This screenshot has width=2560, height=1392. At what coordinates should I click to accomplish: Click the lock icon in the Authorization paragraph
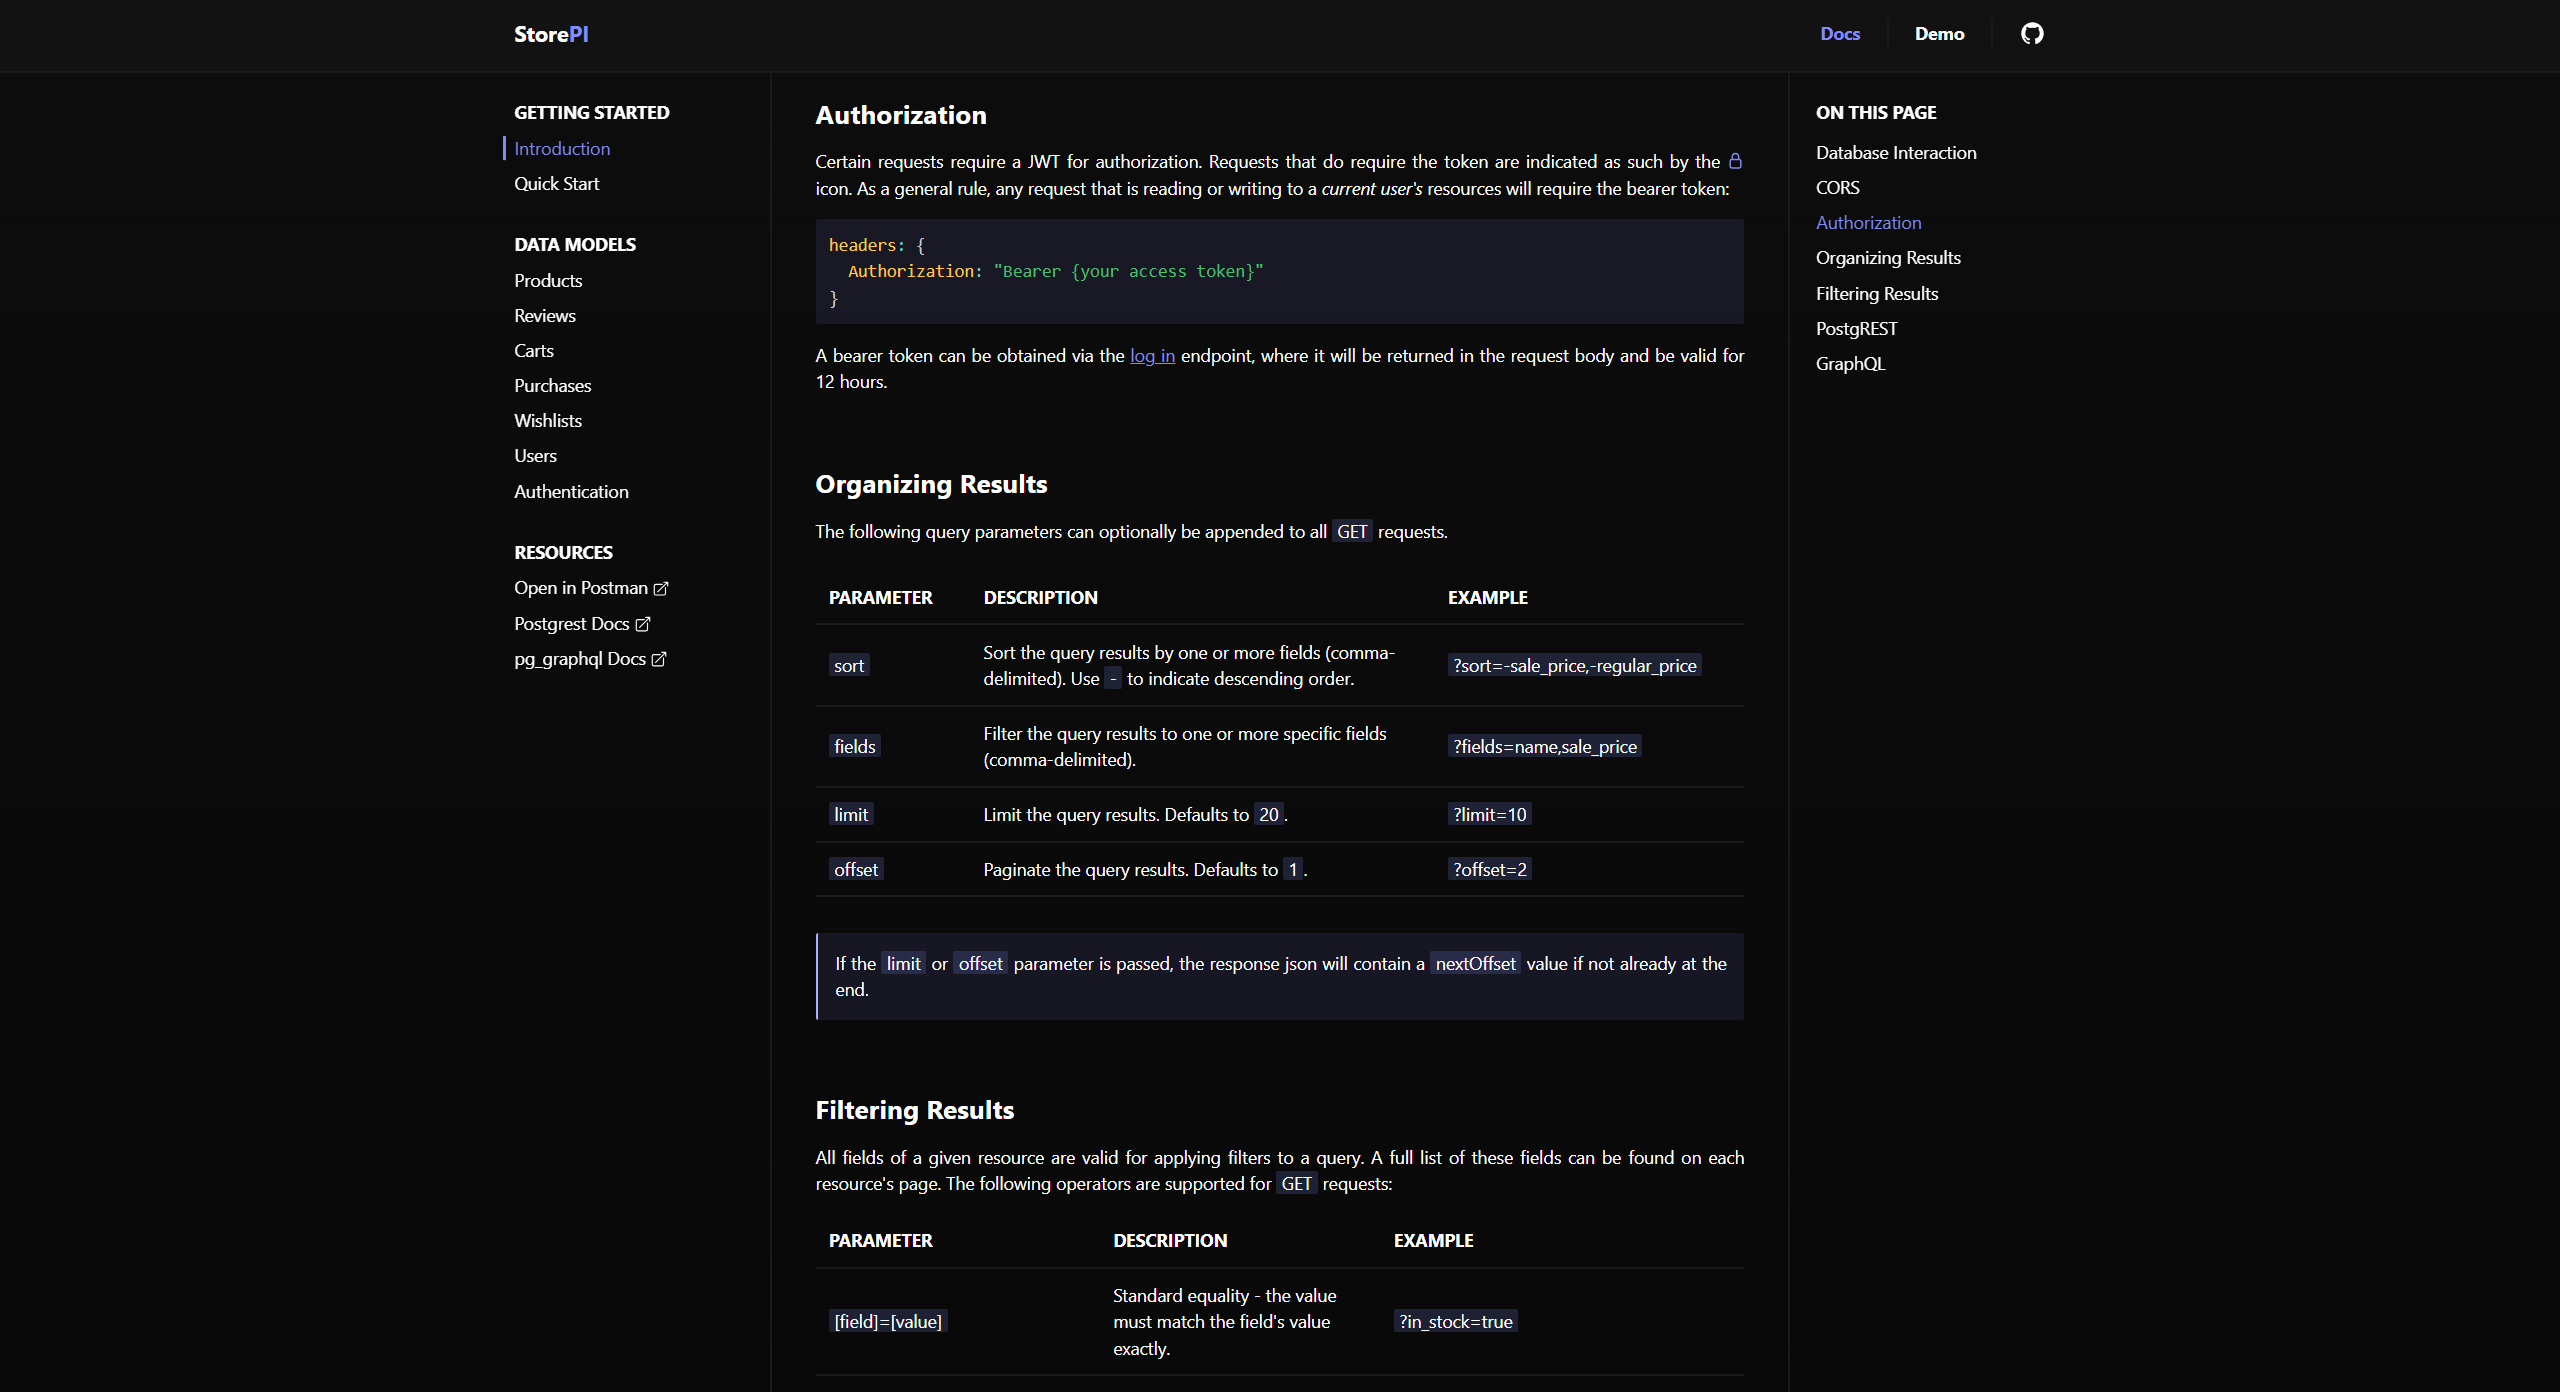tap(1735, 160)
